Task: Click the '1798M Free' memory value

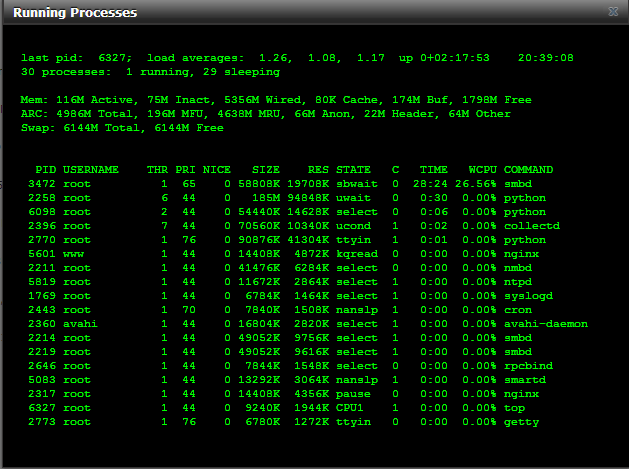Action: [x=497, y=100]
